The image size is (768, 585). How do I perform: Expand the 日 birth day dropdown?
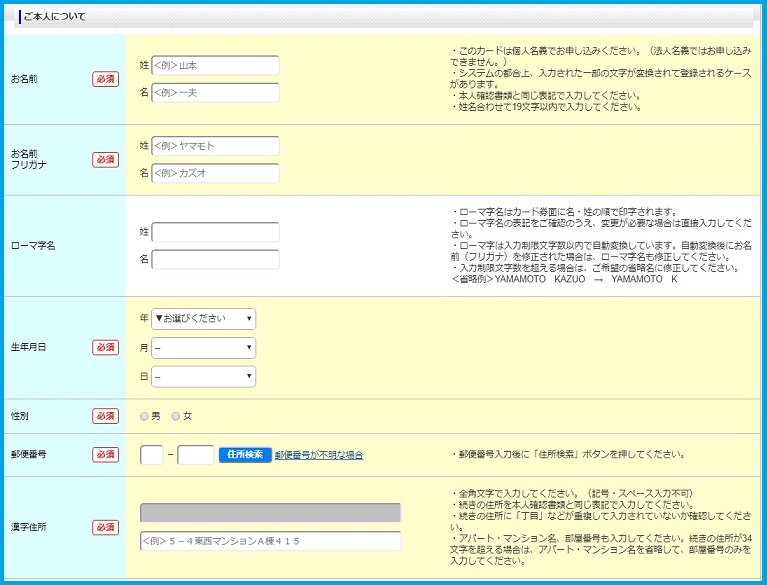point(203,377)
